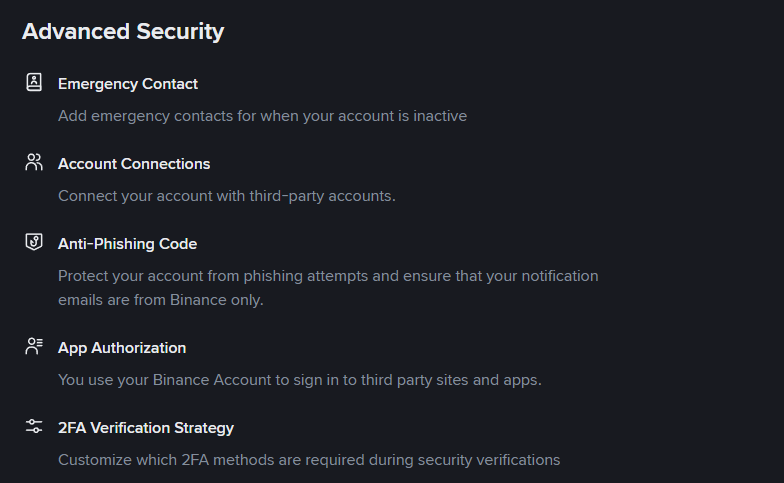Image resolution: width=784 pixels, height=483 pixels.
Task: Click the word "Strategy" in the 2FA title
Action: 203,428
